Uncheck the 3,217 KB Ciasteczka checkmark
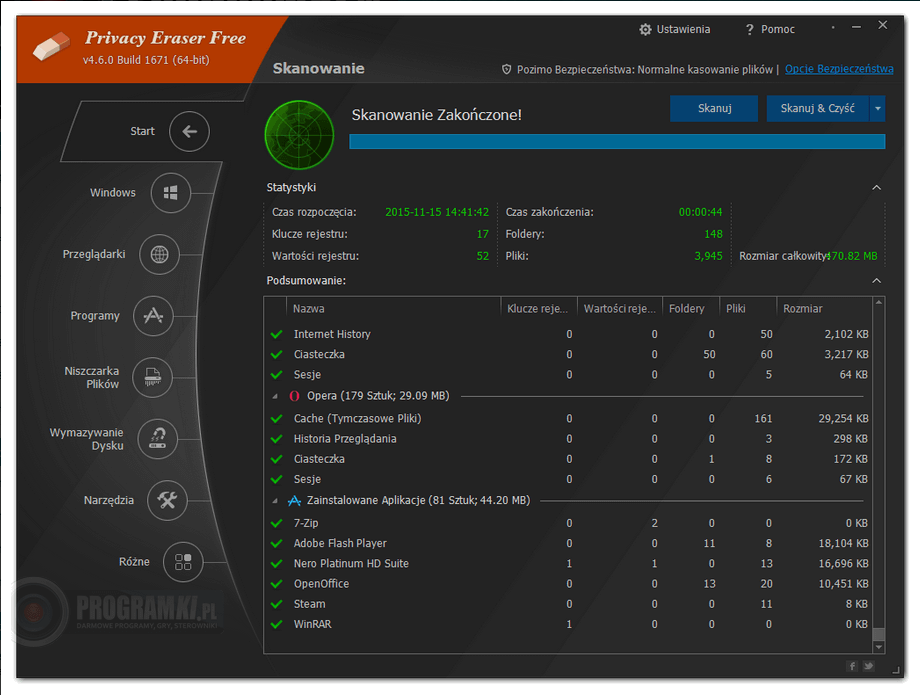Image resolution: width=920 pixels, height=695 pixels. click(276, 354)
